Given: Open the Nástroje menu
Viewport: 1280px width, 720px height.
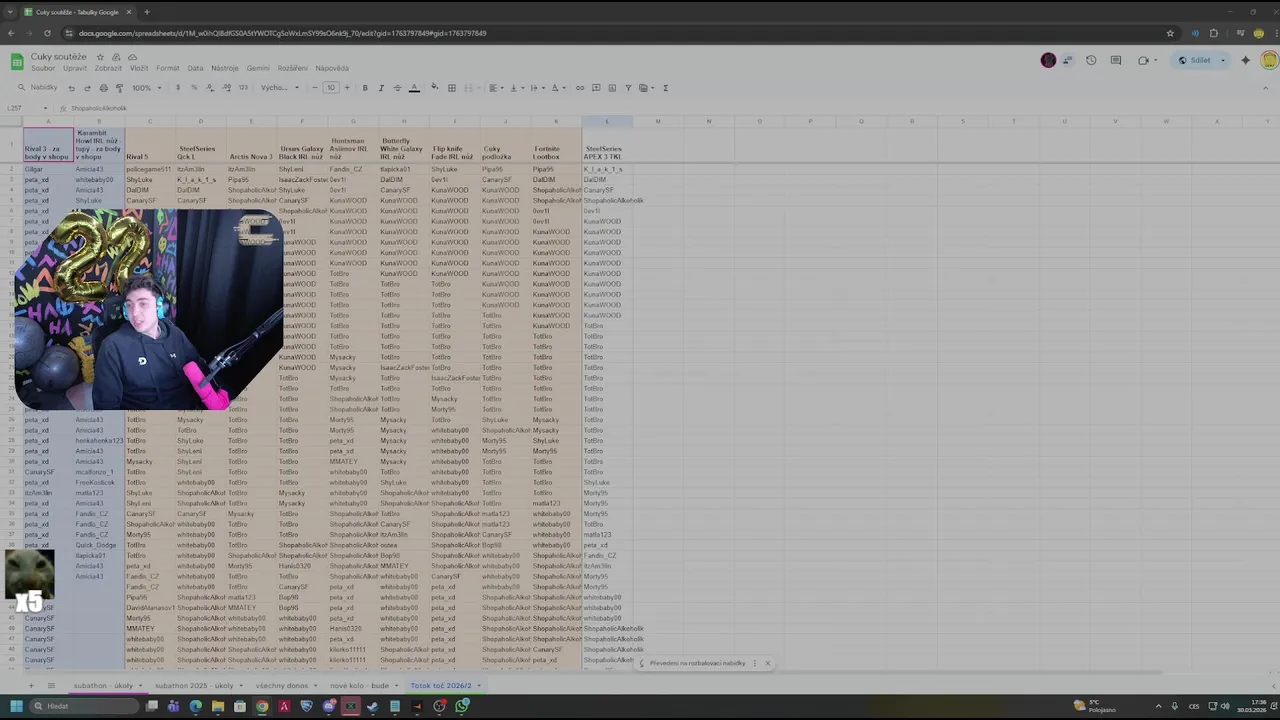Looking at the screenshot, I should (225, 68).
